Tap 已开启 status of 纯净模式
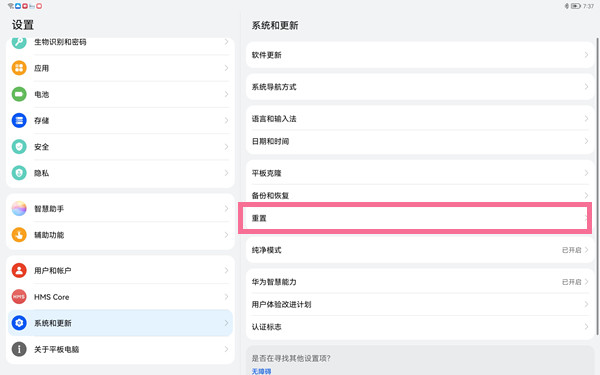 [x=571, y=250]
